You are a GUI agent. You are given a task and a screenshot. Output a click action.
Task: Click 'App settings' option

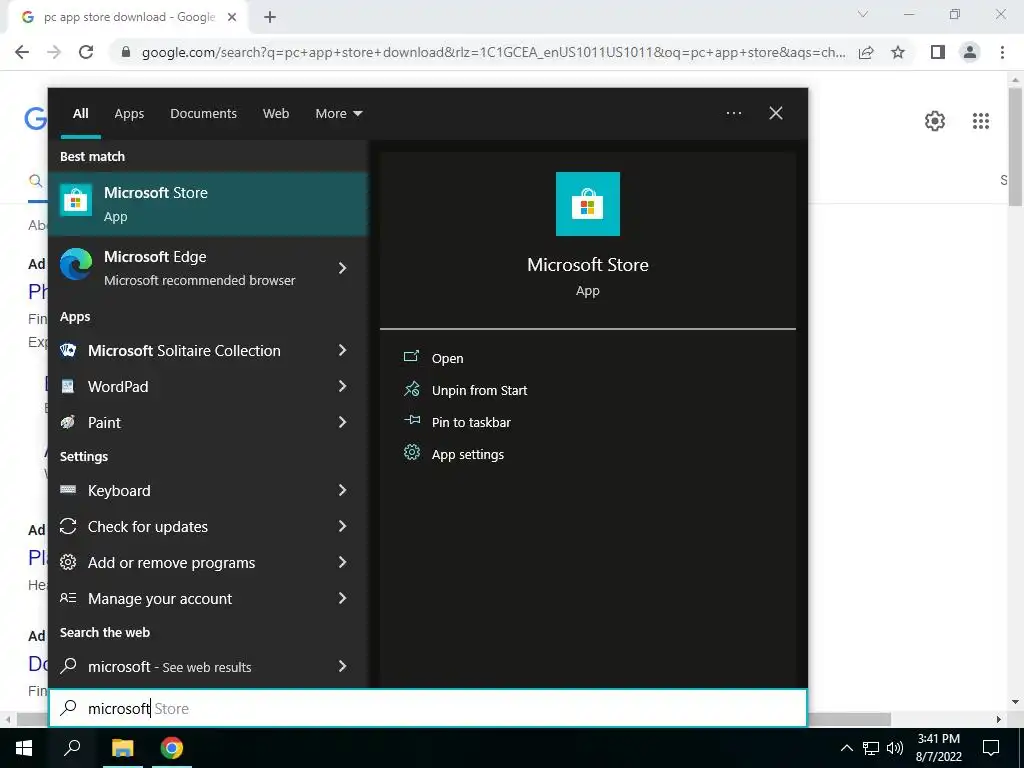click(x=468, y=455)
